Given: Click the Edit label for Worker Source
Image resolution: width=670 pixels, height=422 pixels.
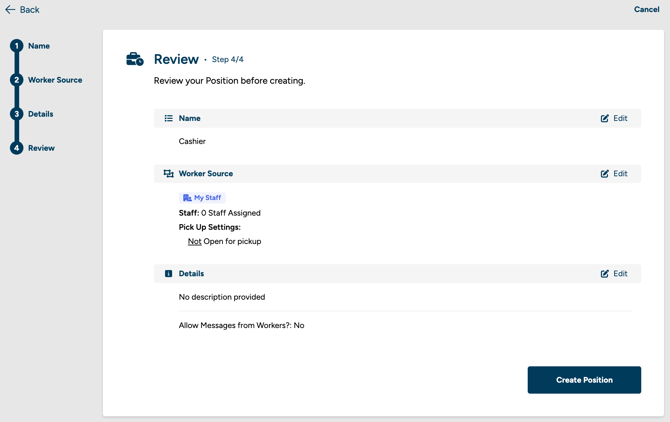Looking at the screenshot, I should [620, 174].
